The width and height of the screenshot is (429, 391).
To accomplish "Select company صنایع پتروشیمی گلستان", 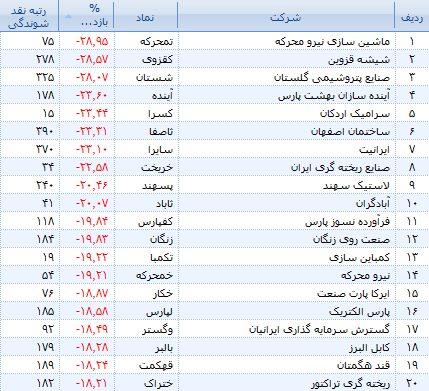I will tap(332, 77).
